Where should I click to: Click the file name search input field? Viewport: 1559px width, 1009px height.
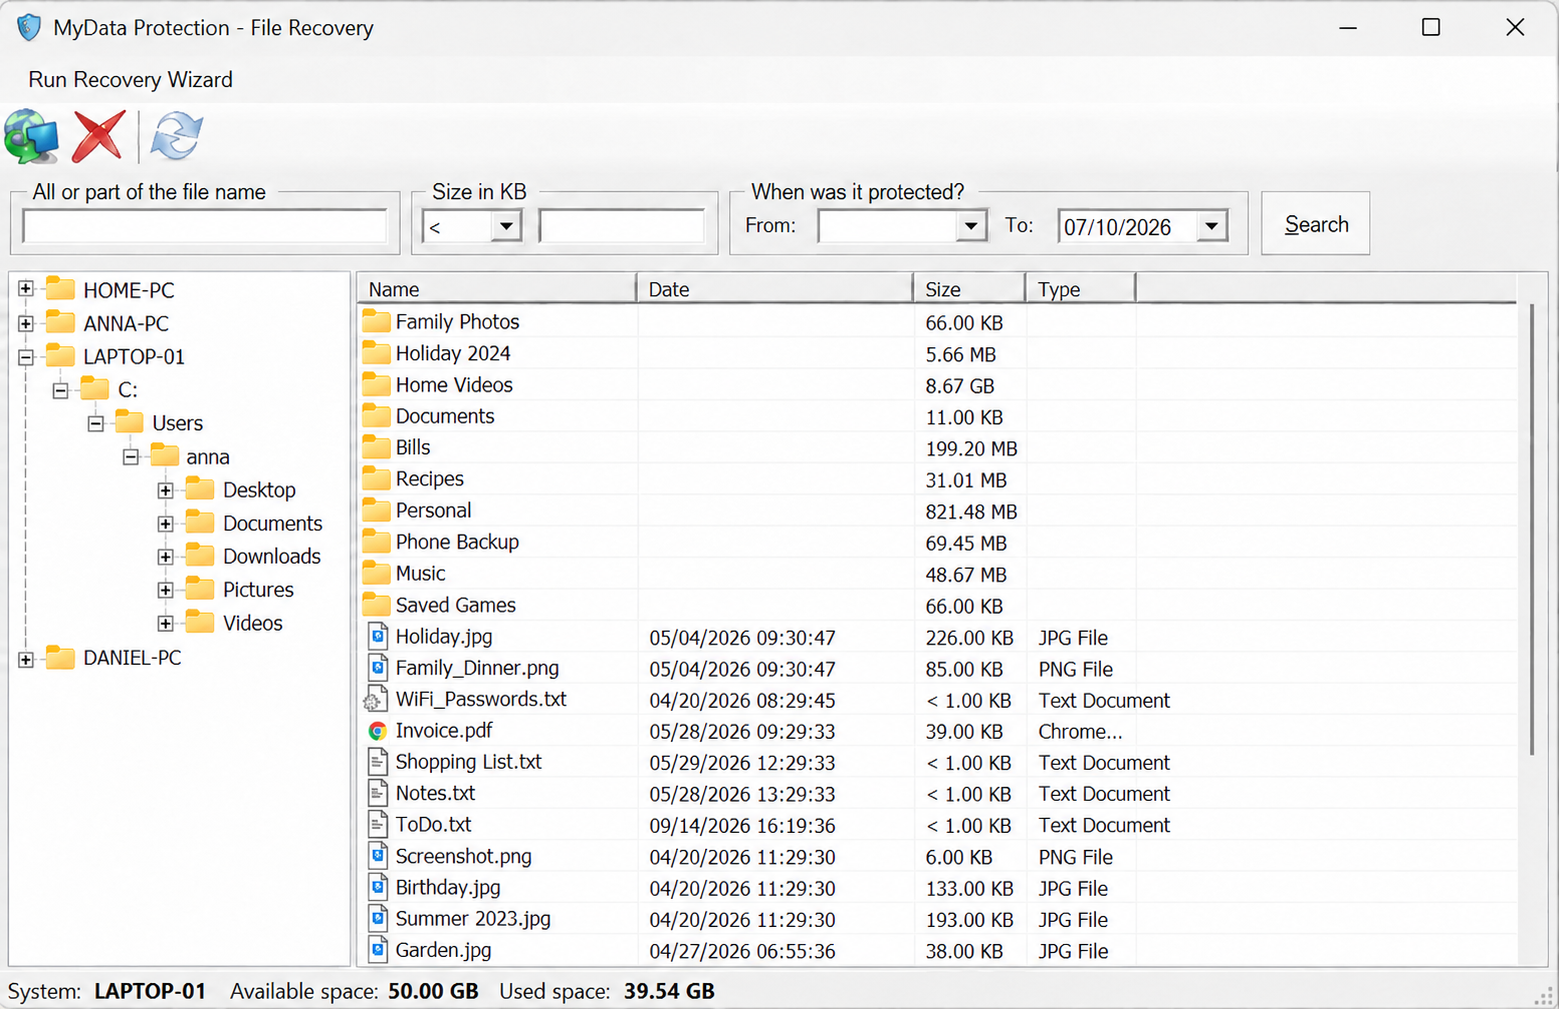[x=205, y=227]
